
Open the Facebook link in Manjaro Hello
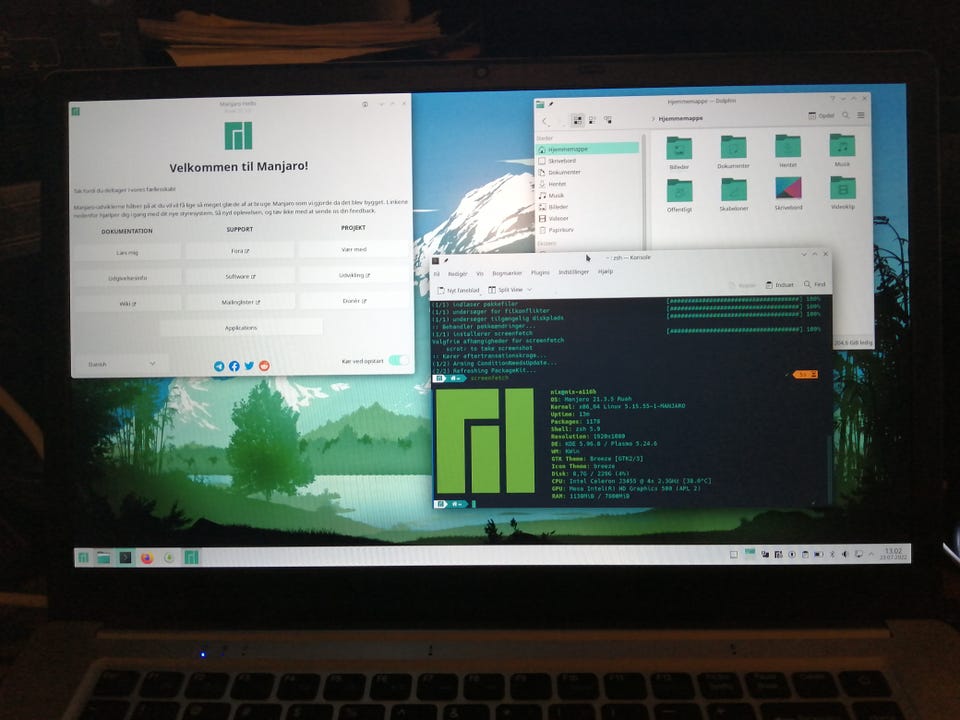pyautogui.click(x=234, y=366)
